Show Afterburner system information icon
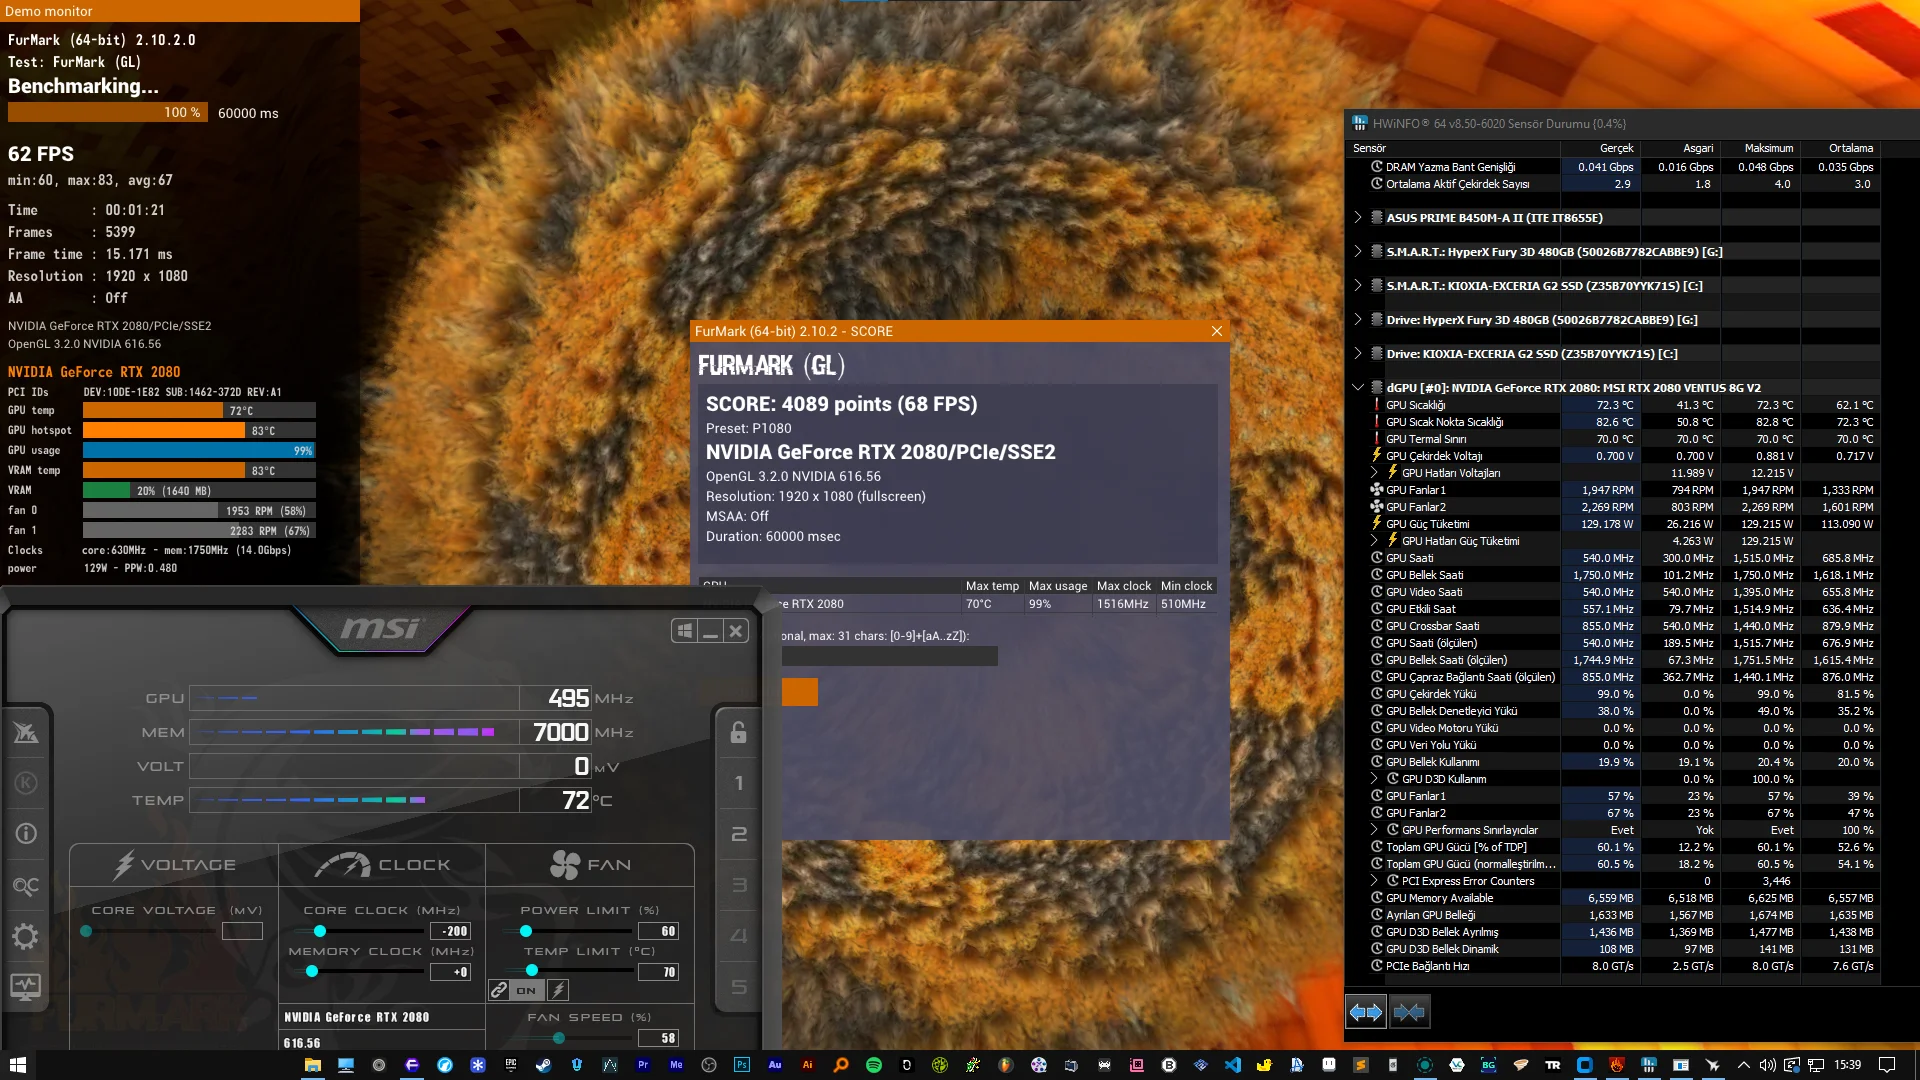The image size is (1920, 1080). [x=26, y=834]
